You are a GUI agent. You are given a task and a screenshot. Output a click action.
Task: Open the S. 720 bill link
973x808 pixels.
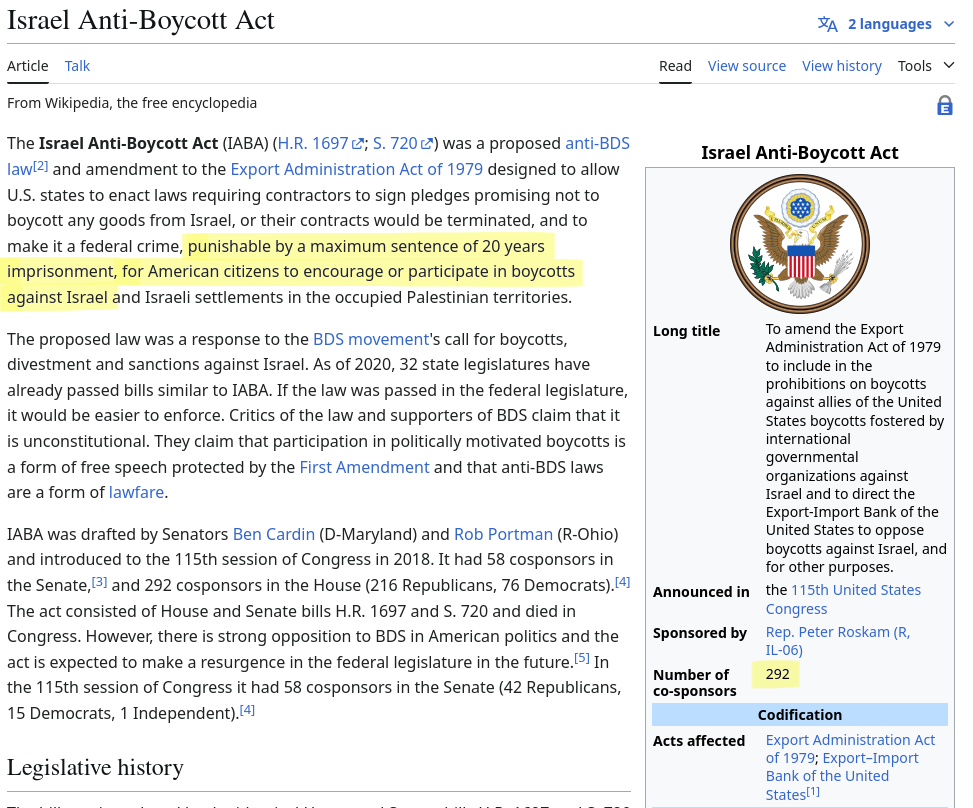395,143
